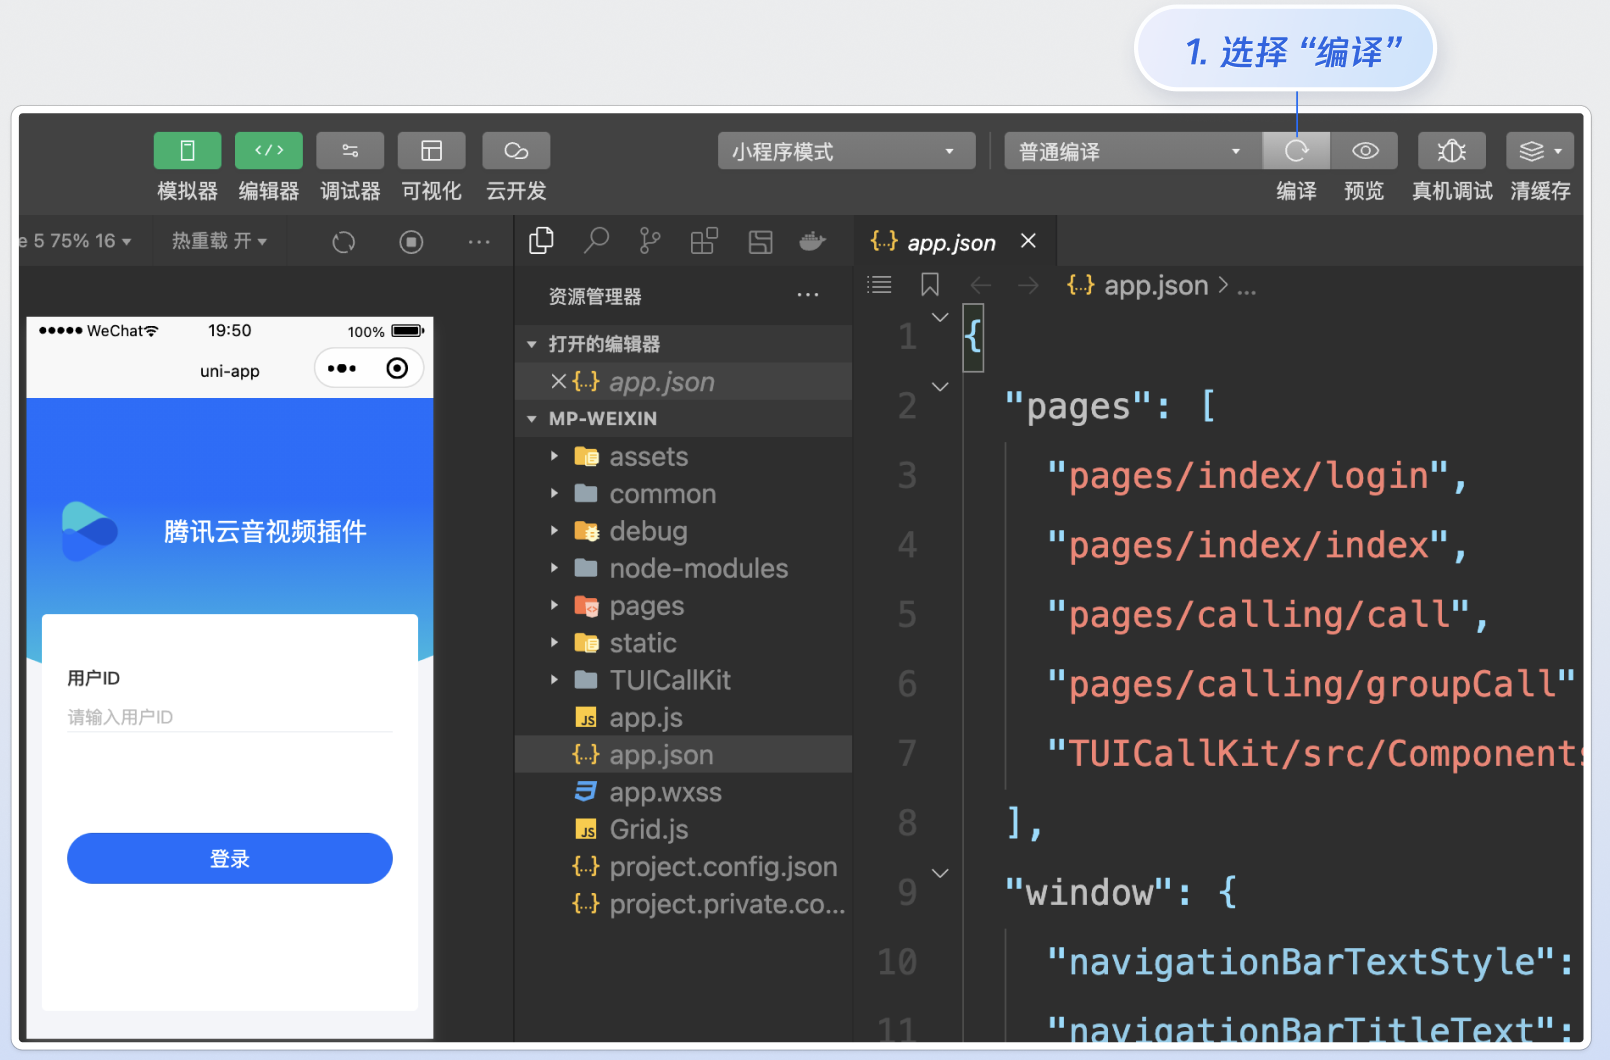The image size is (1610, 1060).
Task: Open the Cloud Development (云开发) panel
Action: coord(516,151)
